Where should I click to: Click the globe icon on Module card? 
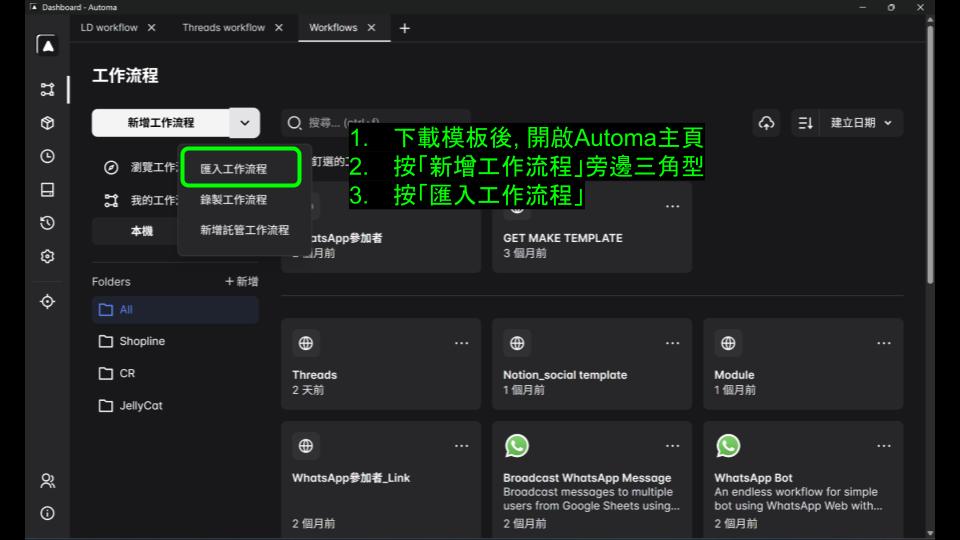[x=728, y=343]
